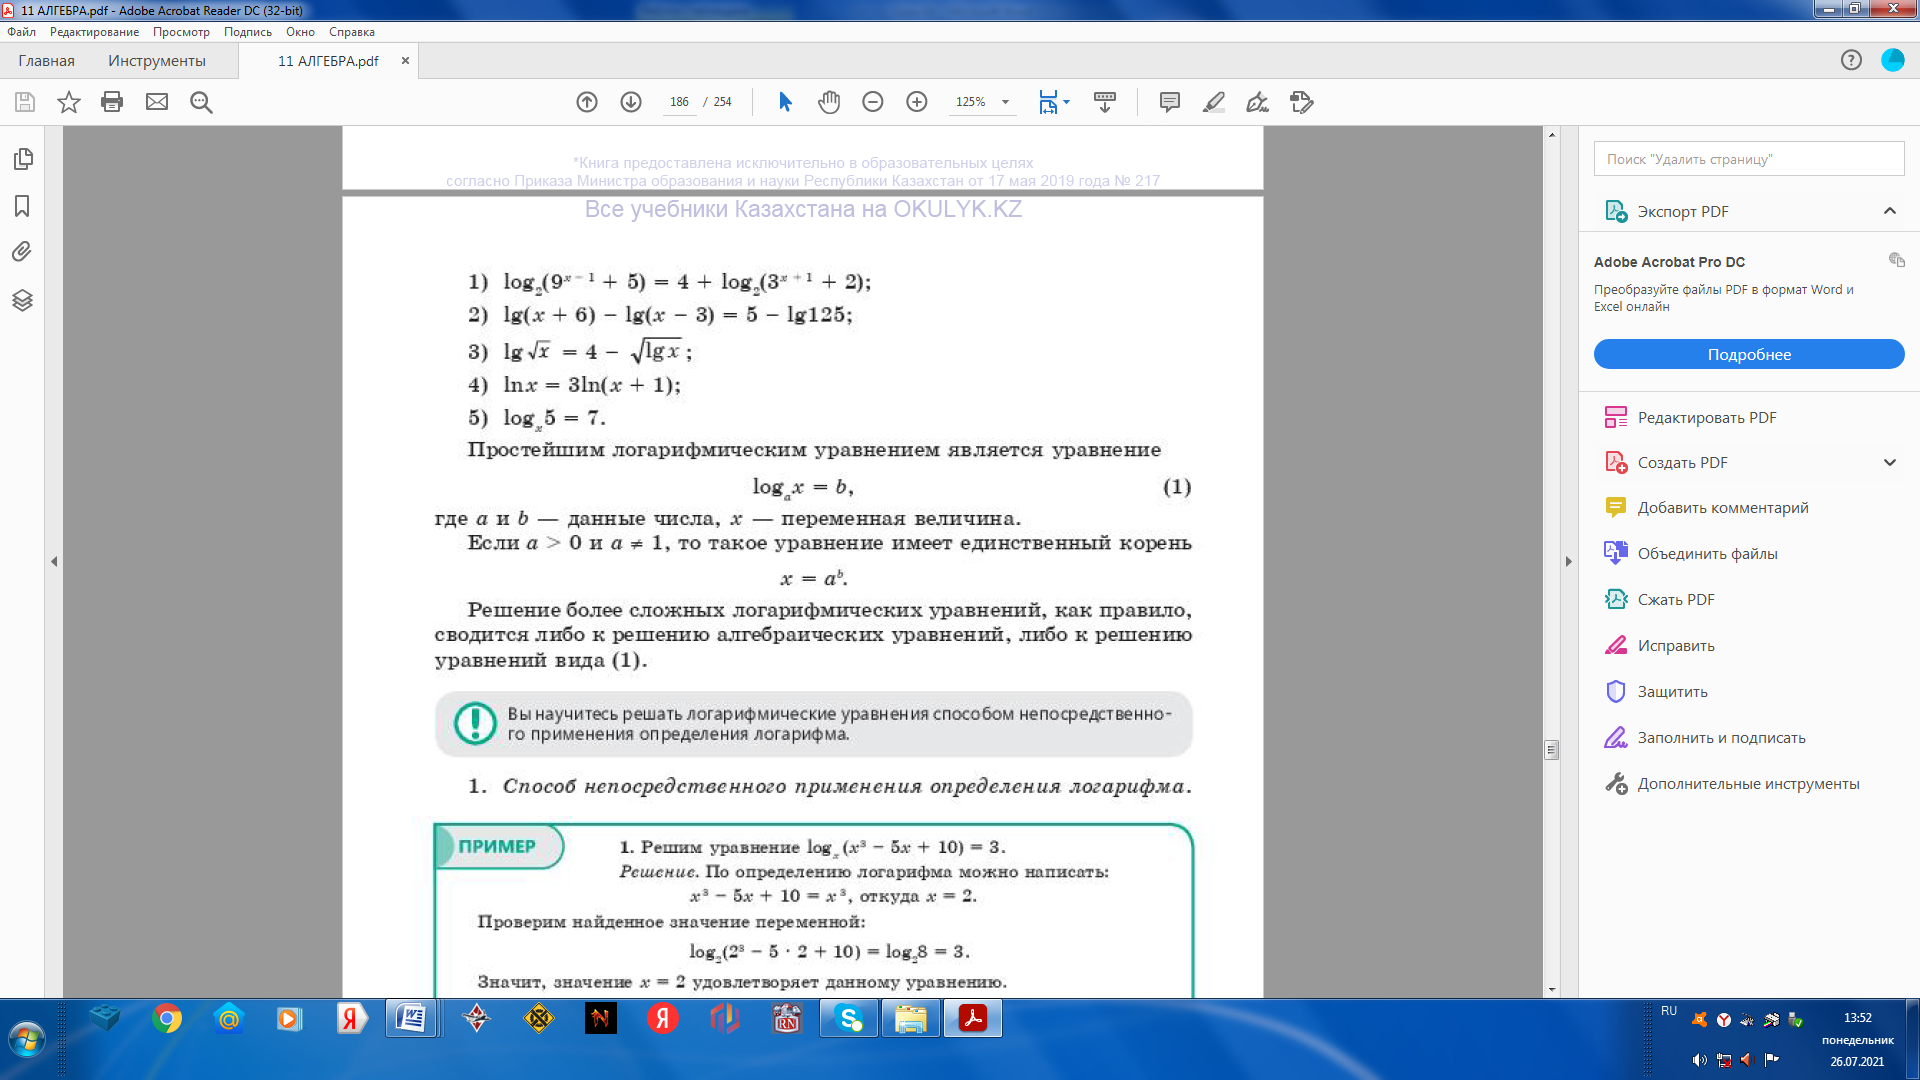This screenshot has height=1080, width=1920.
Task: Click the print file icon
Action: point(112,102)
